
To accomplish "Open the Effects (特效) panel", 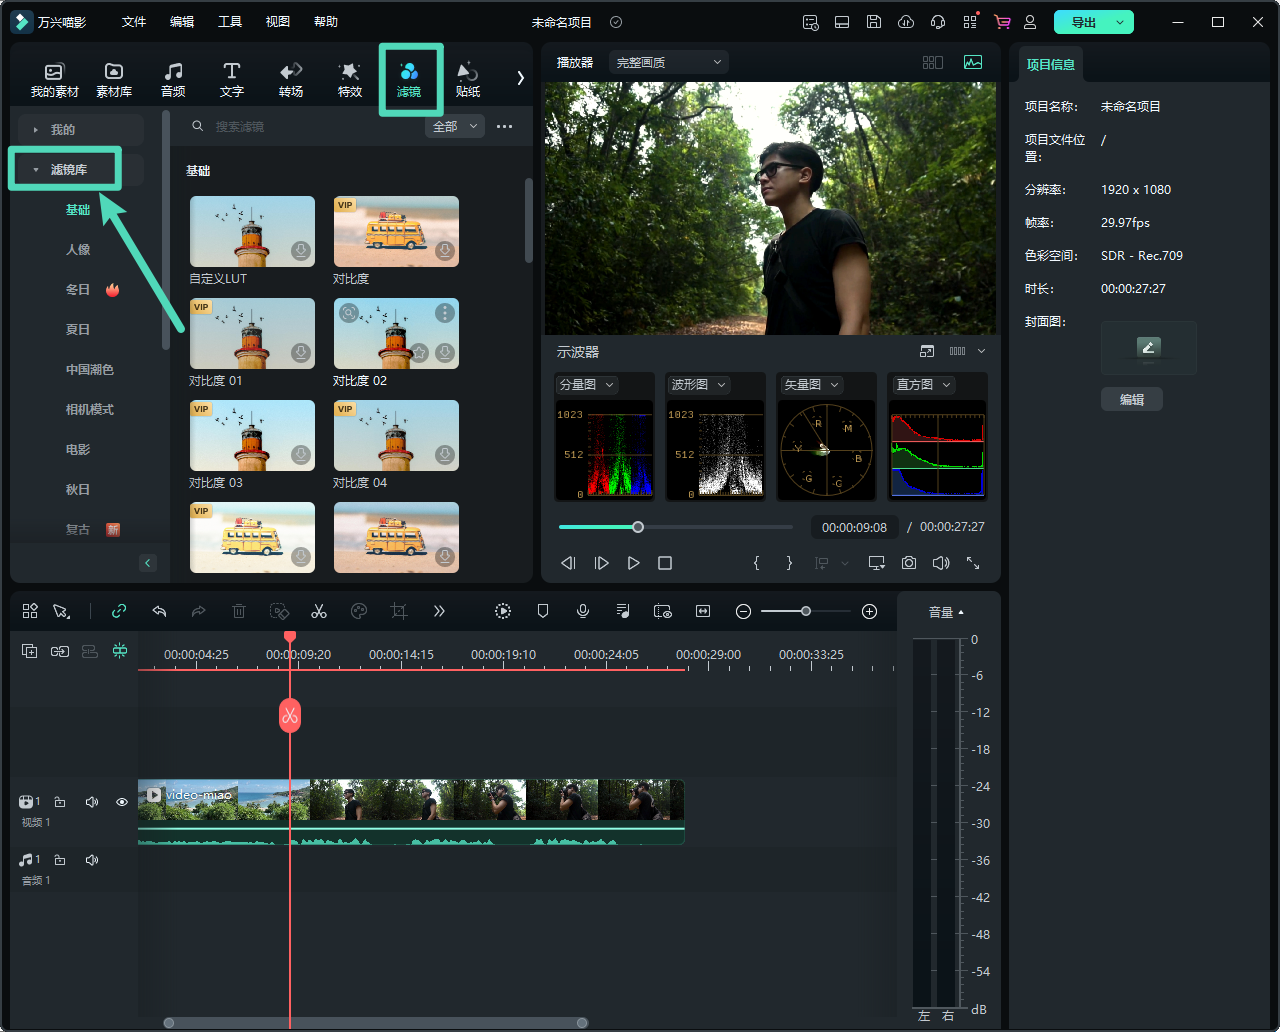I will point(349,79).
